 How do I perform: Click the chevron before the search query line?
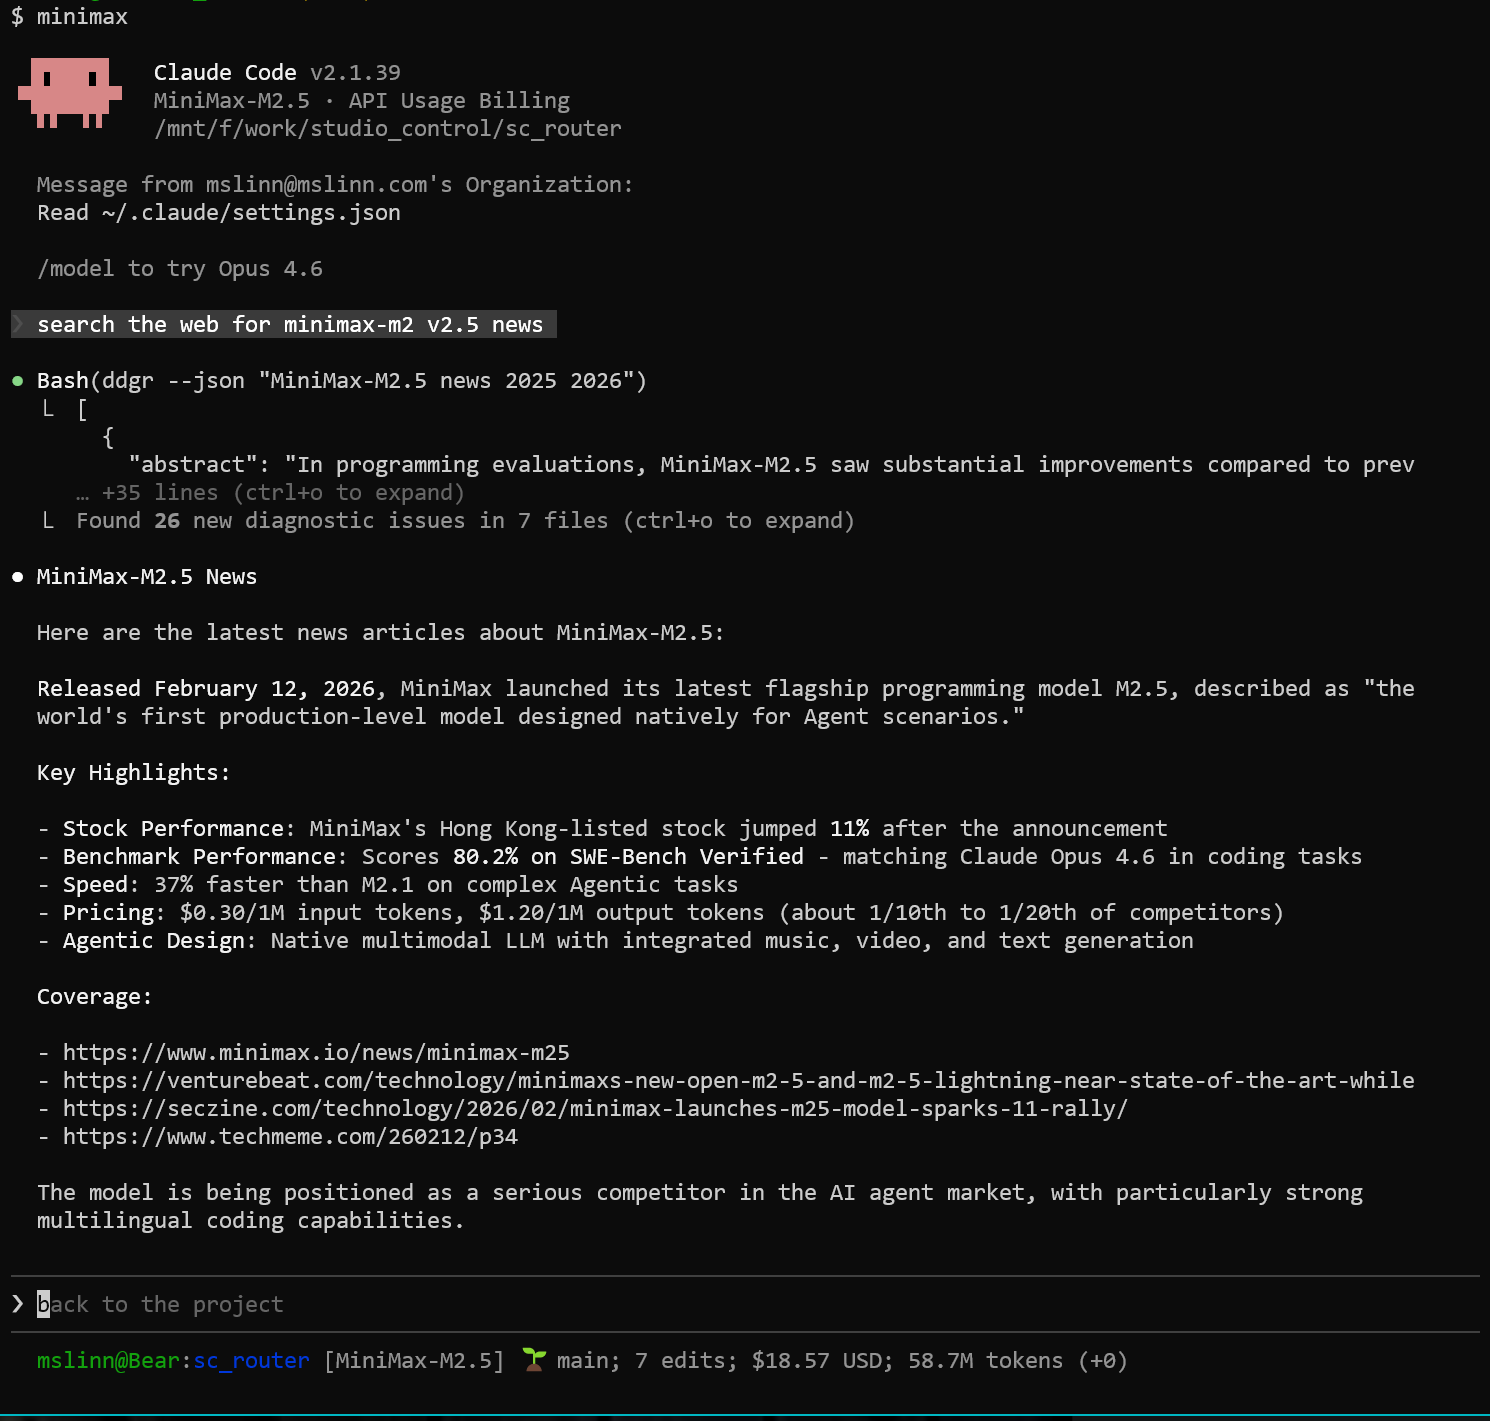(18, 325)
